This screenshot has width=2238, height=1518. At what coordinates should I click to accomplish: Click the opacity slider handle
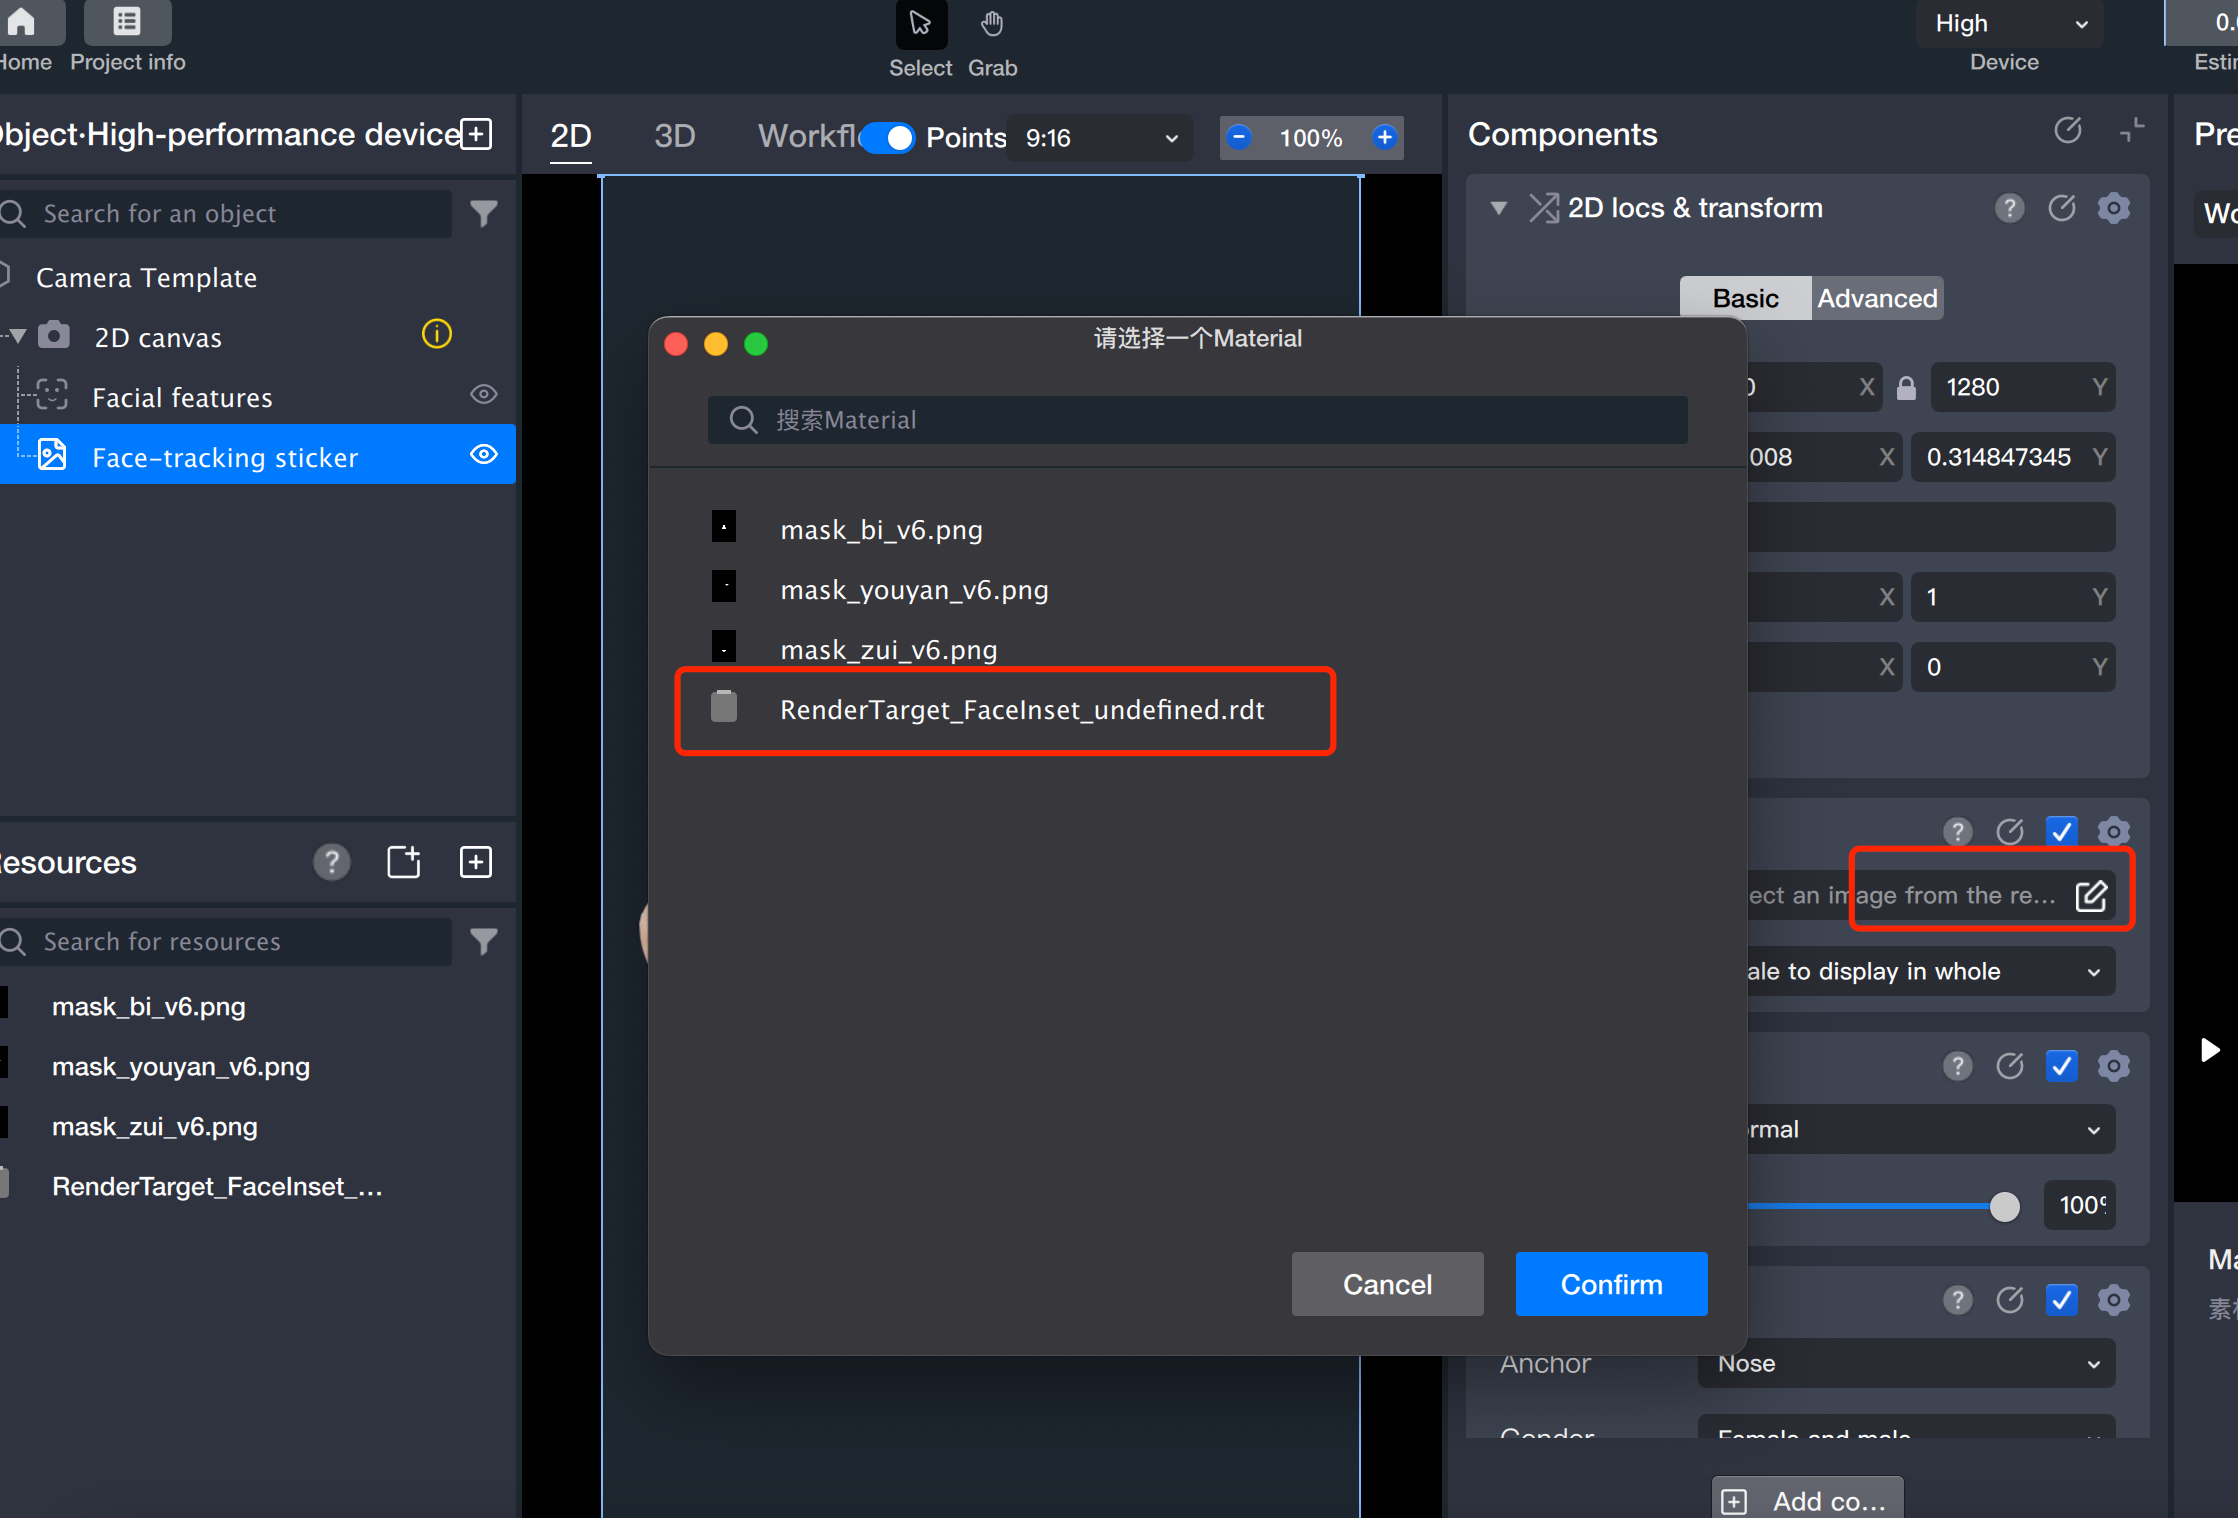click(2004, 1206)
